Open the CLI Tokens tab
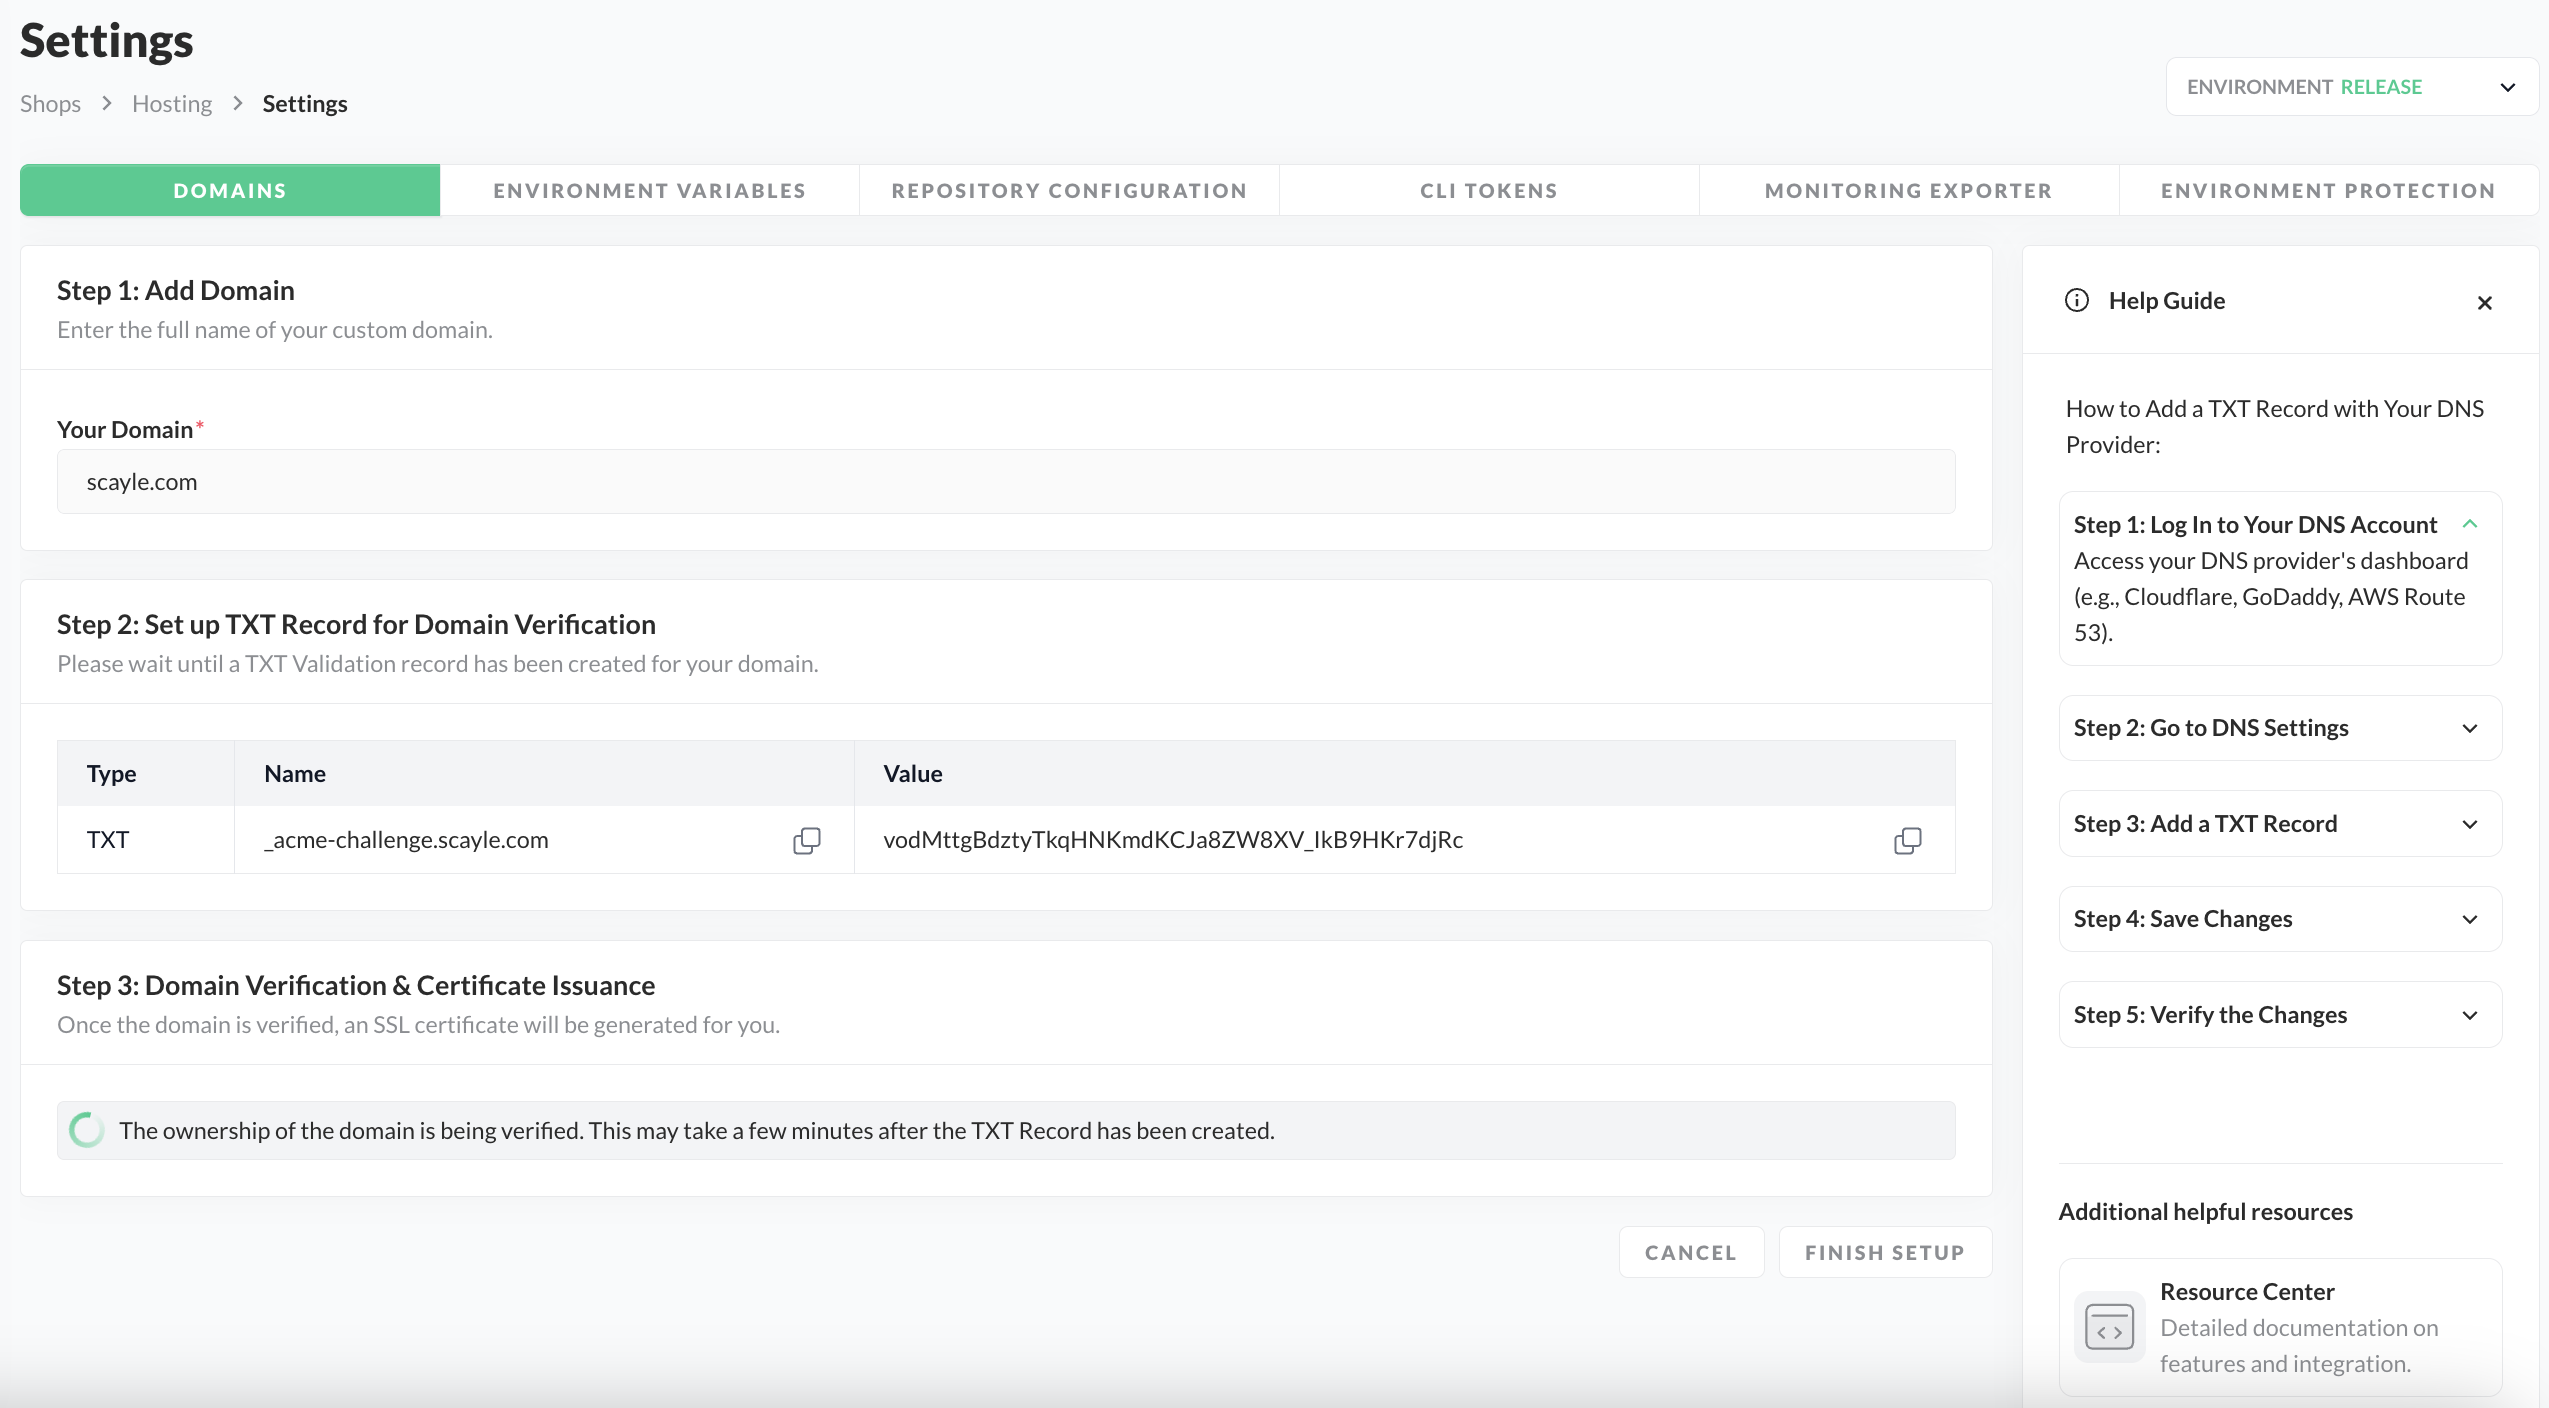This screenshot has width=2549, height=1408. coord(1488,190)
